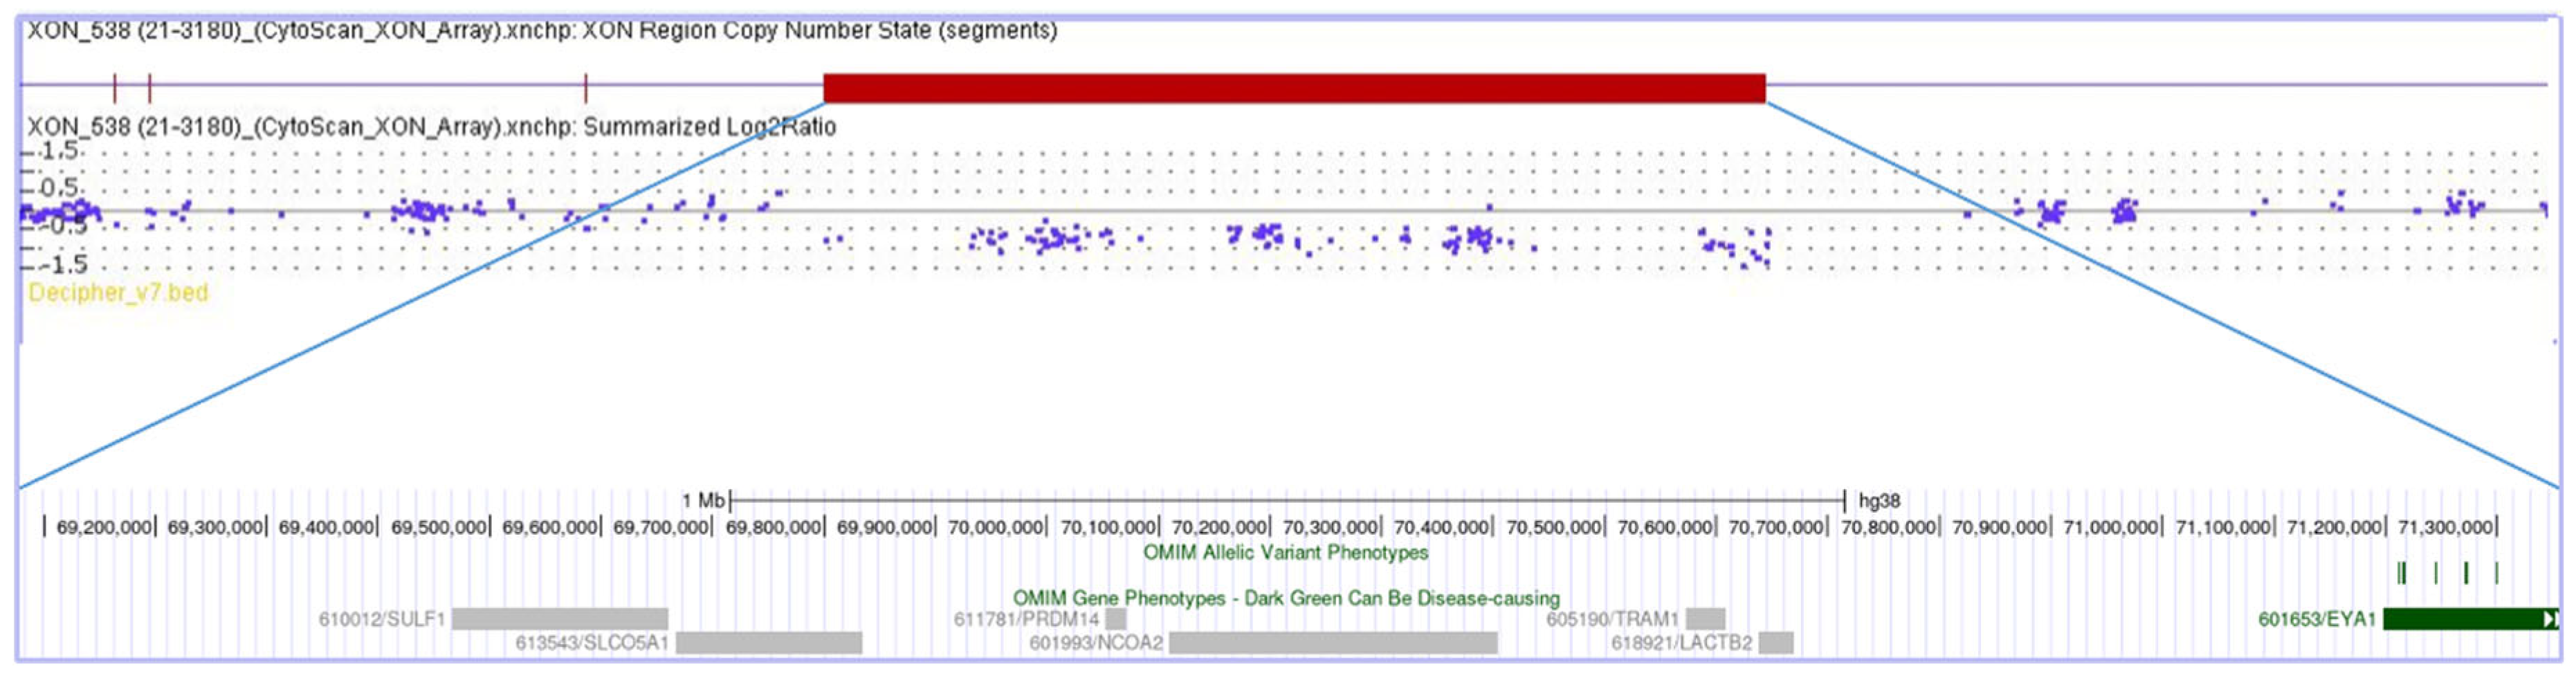The image size is (2576, 680).
Task: Select the gray LACTB2 gene box
Action: tap(1776, 643)
